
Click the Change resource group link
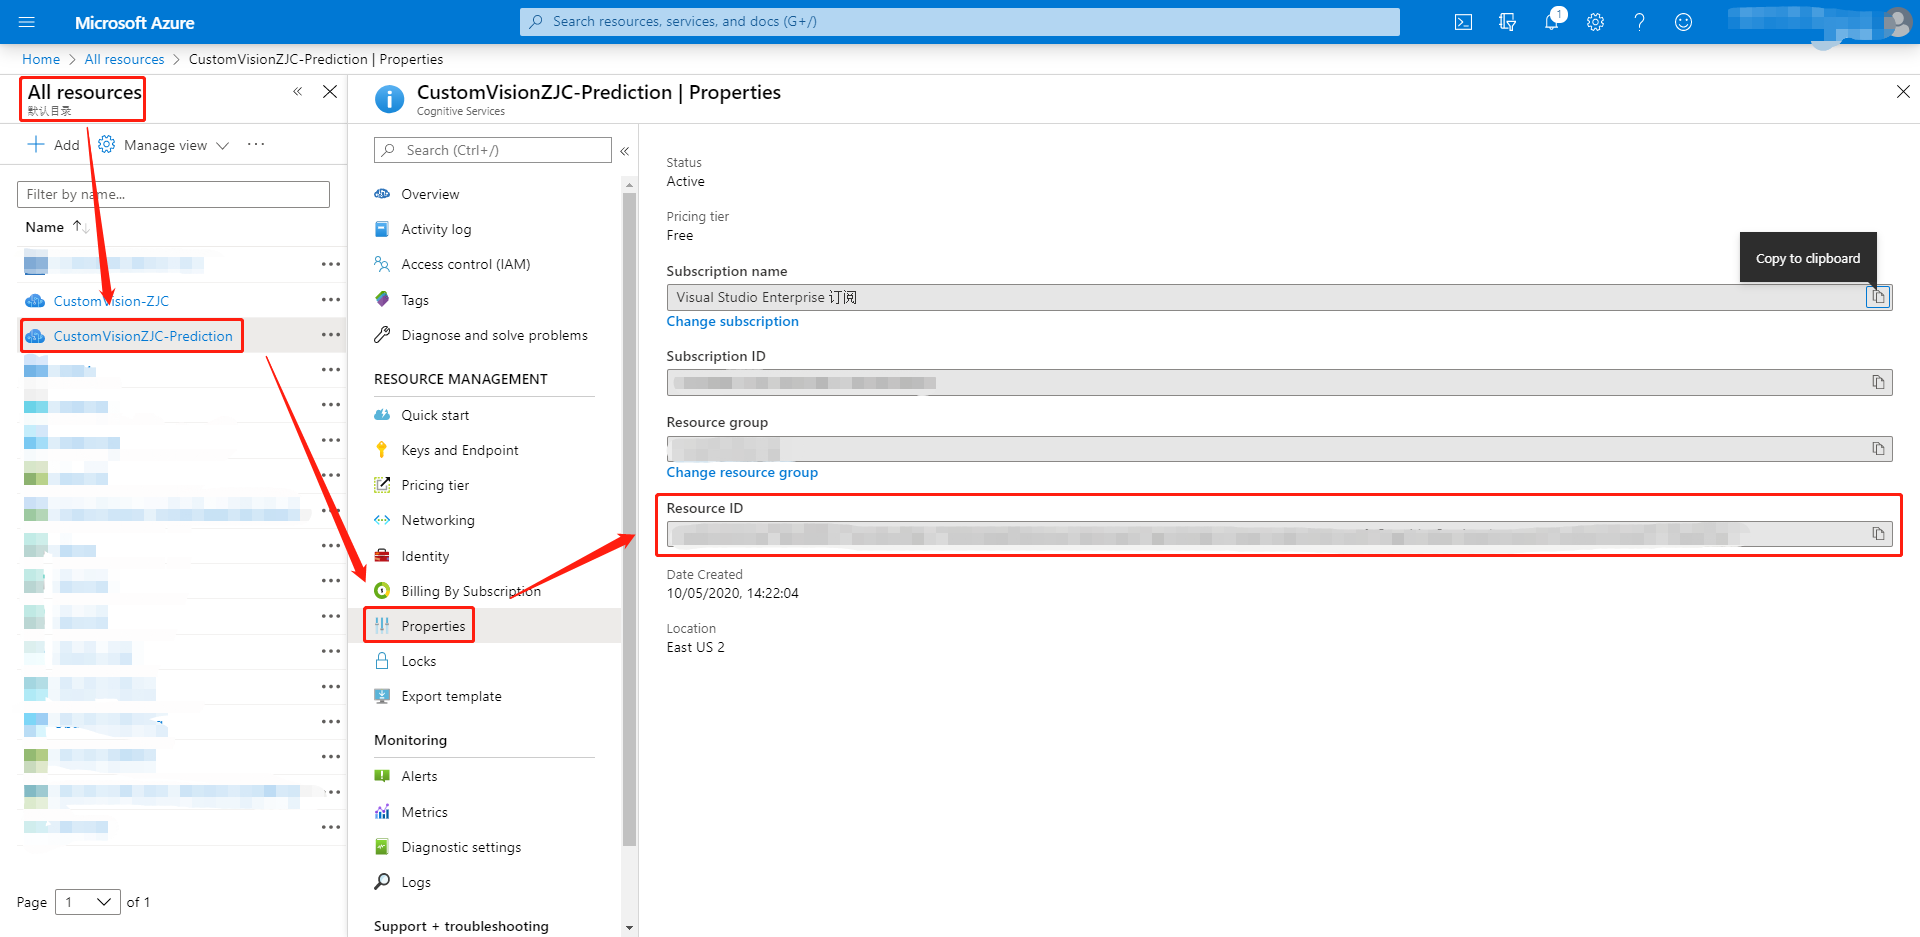click(x=742, y=472)
